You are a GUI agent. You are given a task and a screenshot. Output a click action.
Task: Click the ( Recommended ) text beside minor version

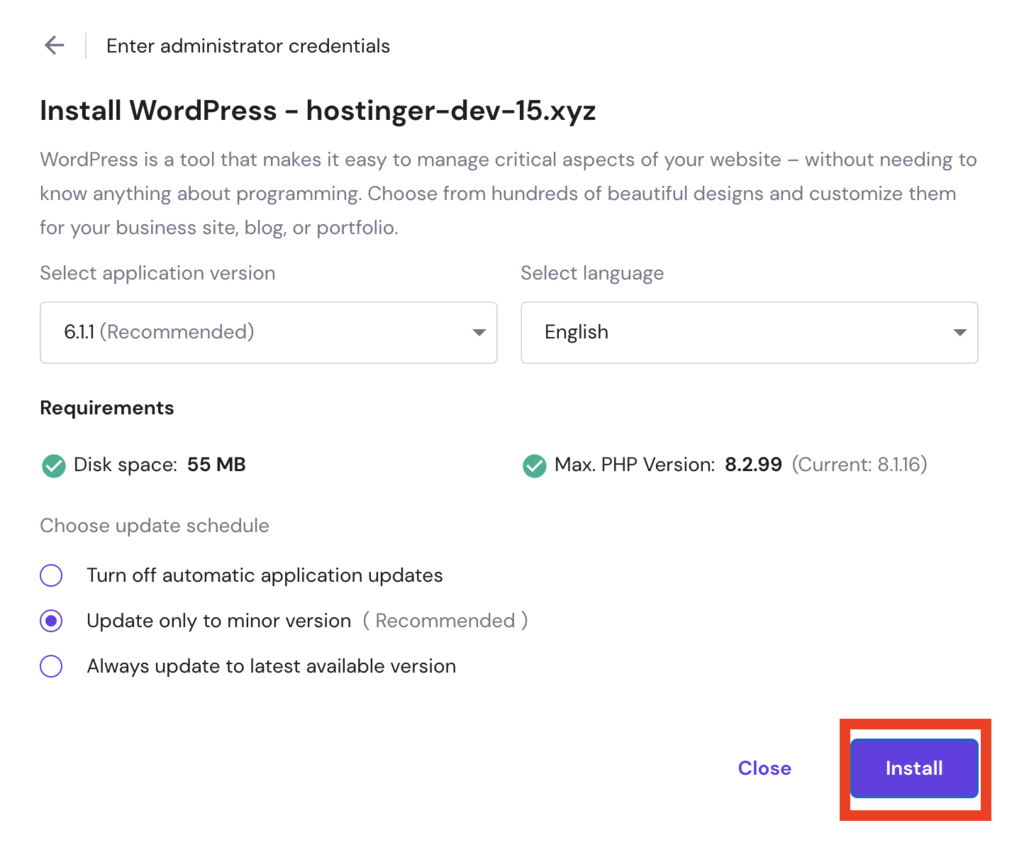[x=445, y=620]
